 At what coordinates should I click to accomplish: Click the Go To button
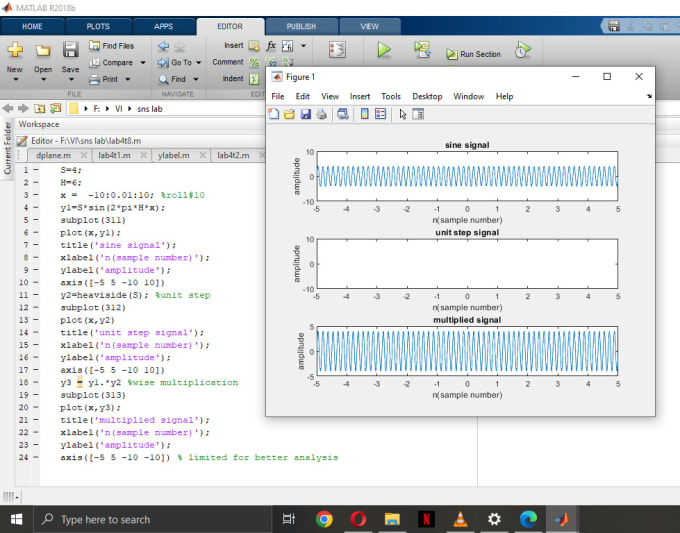tap(175, 62)
